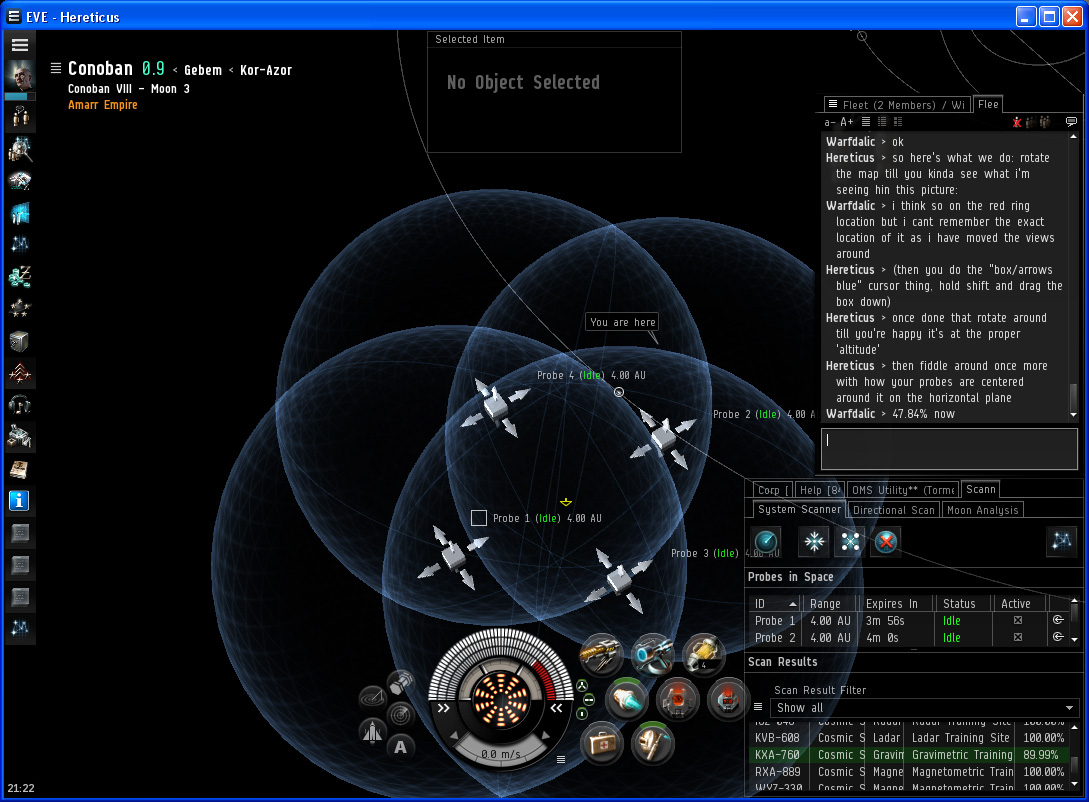Image resolution: width=1089 pixels, height=802 pixels.
Task: Click the destroy active probes red X icon
Action: (886, 541)
